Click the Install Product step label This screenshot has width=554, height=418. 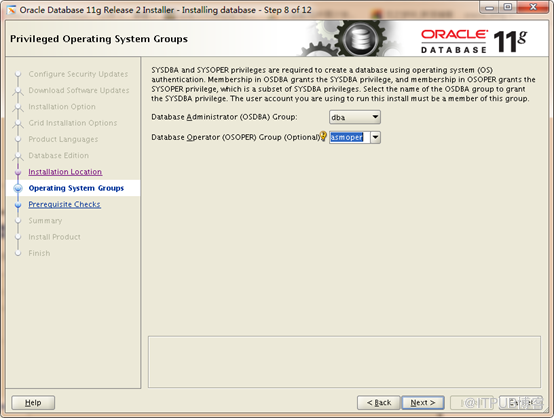[x=54, y=237]
